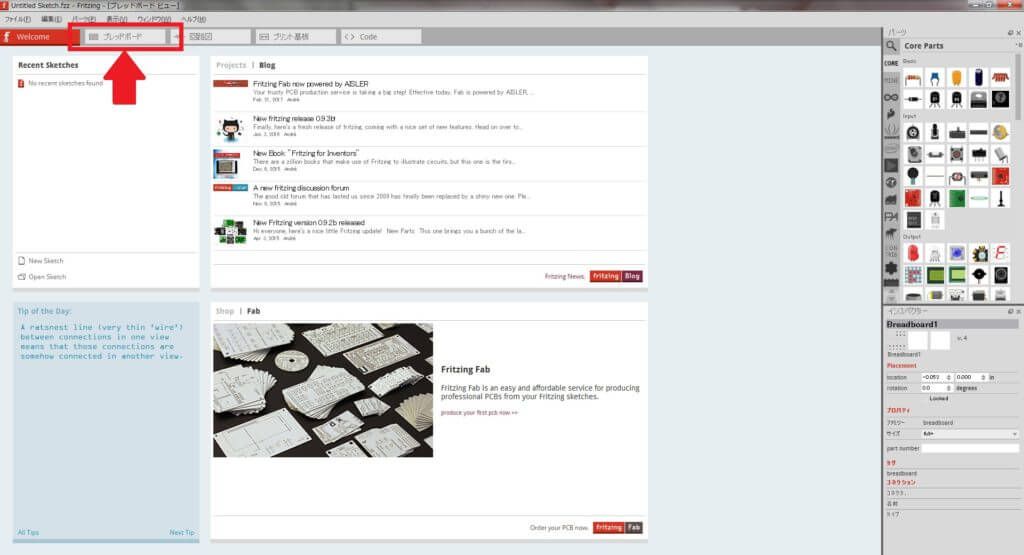The image size is (1024, 555).
Task: Open the Core Parts bin options menu
Action: pyautogui.click(x=1019, y=46)
